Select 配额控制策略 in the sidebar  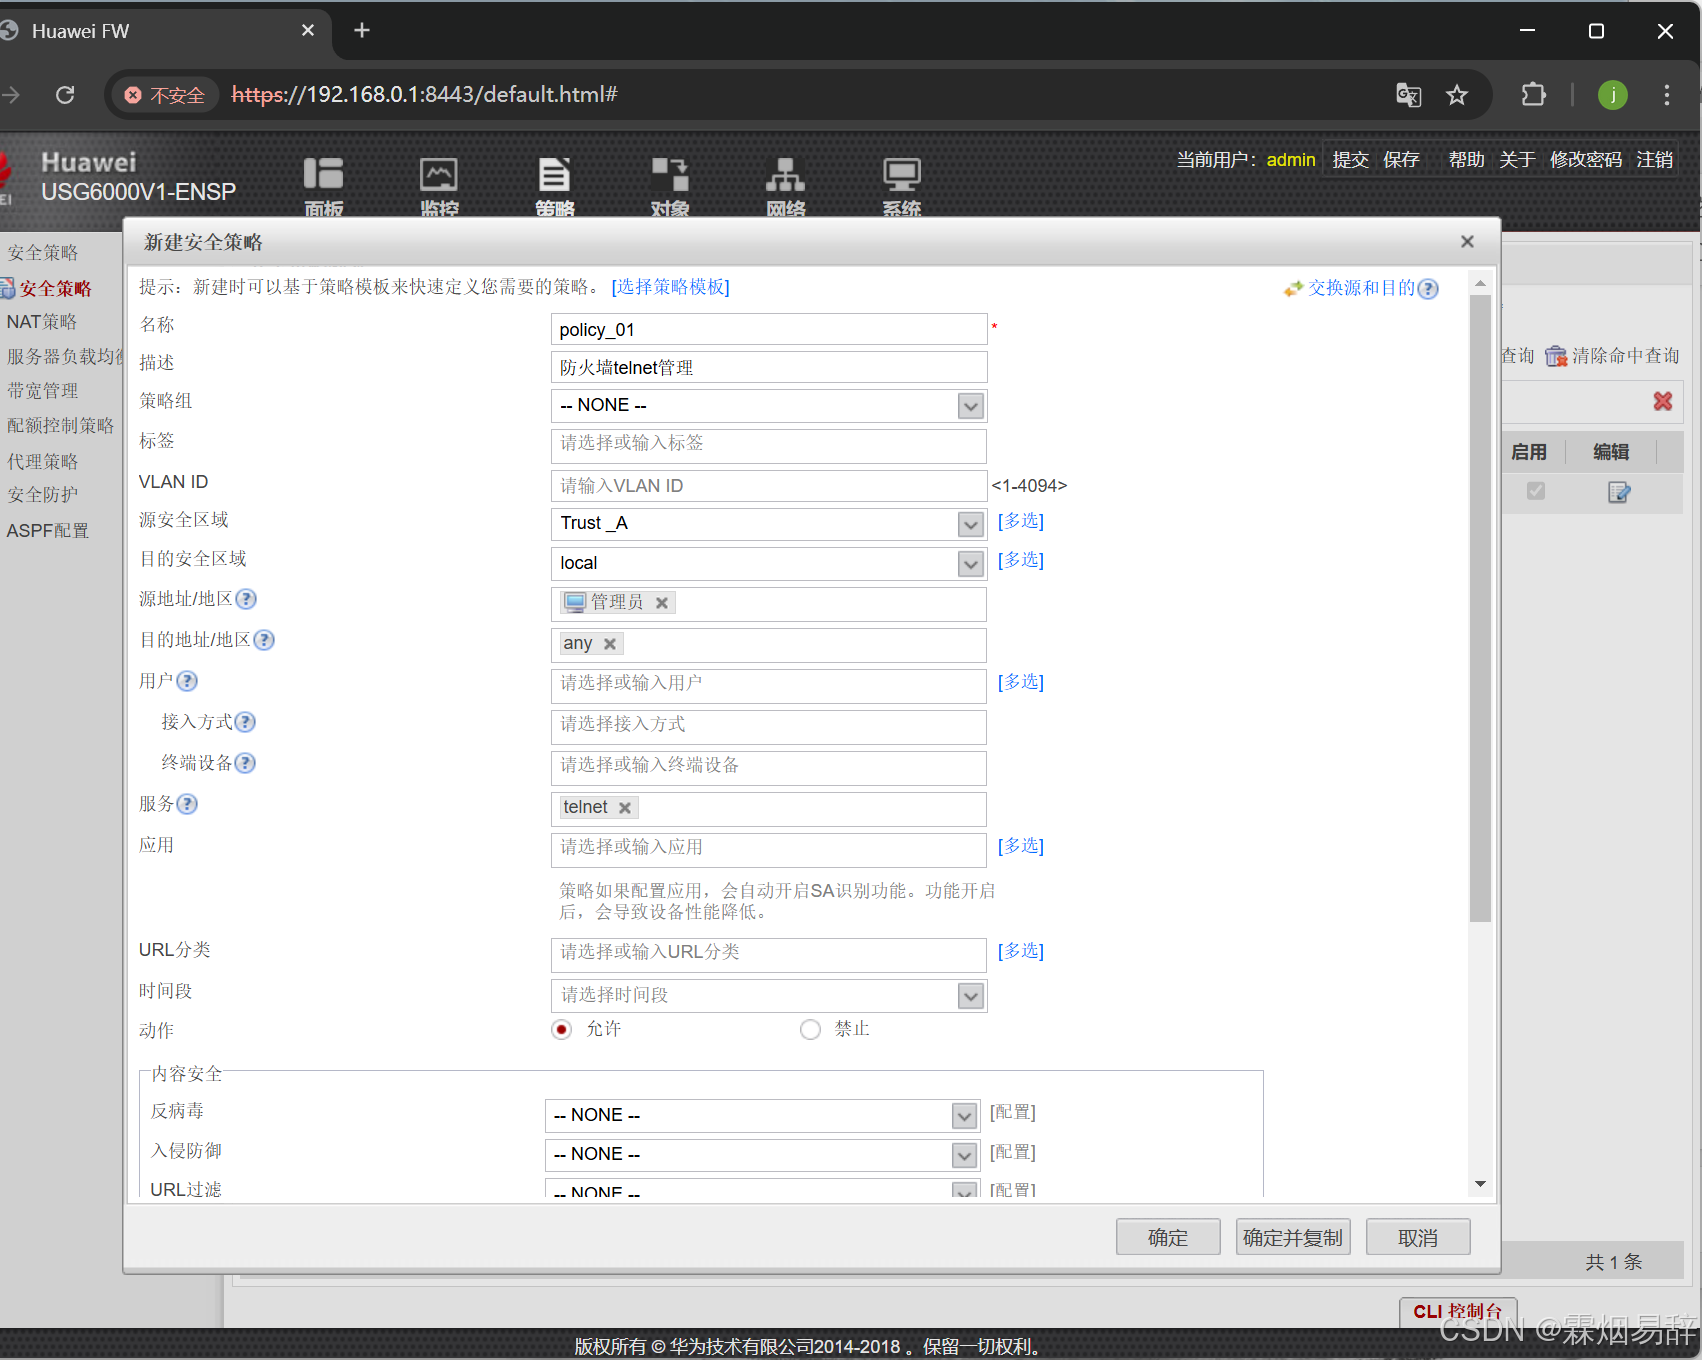coord(60,426)
